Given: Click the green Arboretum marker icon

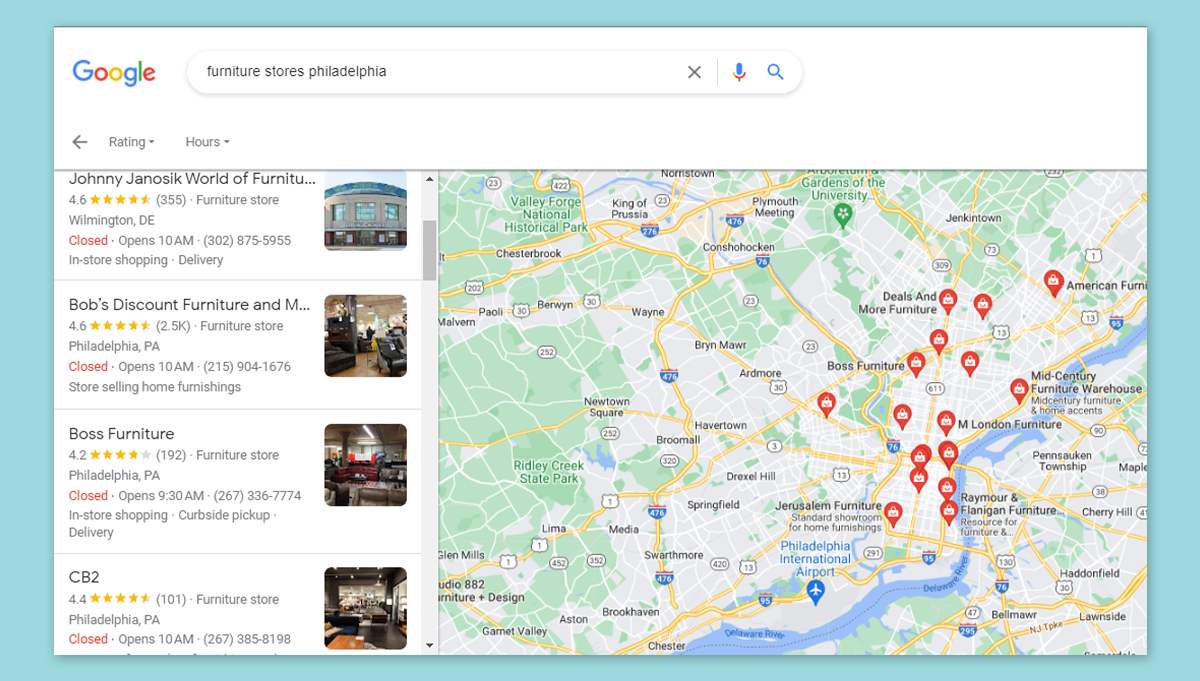Looking at the screenshot, I should click(843, 216).
